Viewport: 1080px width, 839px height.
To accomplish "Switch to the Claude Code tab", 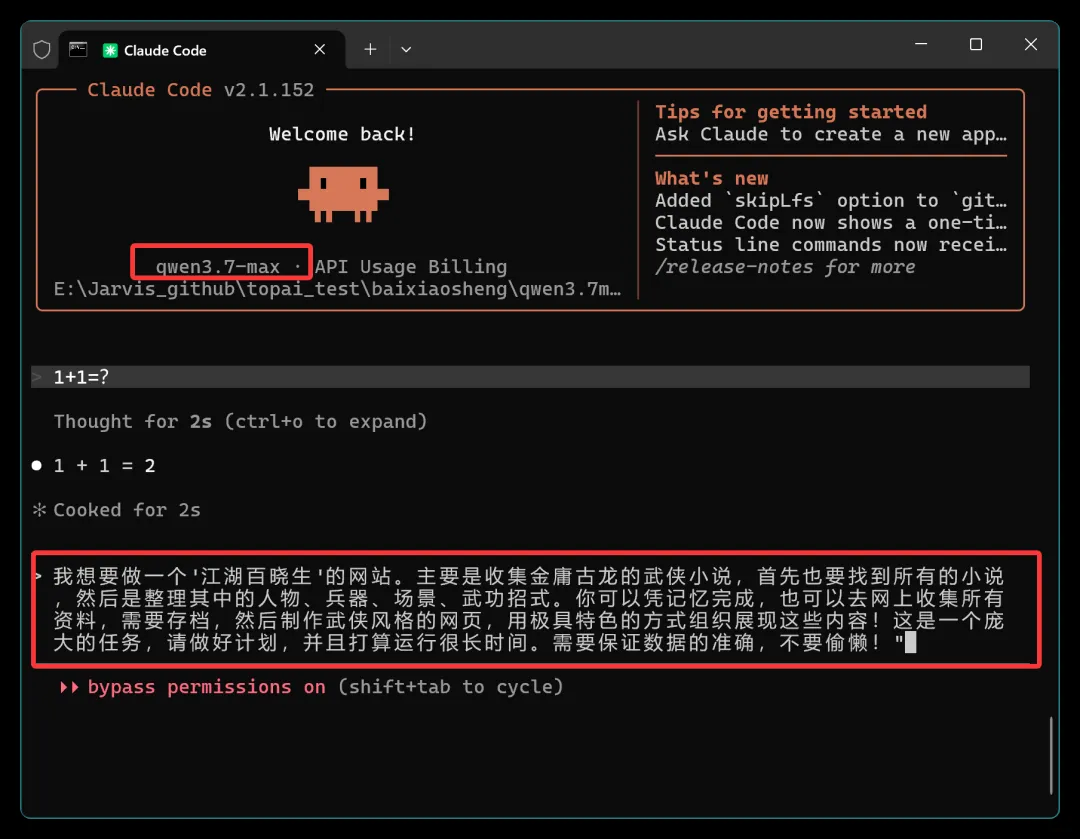I will pos(202,50).
